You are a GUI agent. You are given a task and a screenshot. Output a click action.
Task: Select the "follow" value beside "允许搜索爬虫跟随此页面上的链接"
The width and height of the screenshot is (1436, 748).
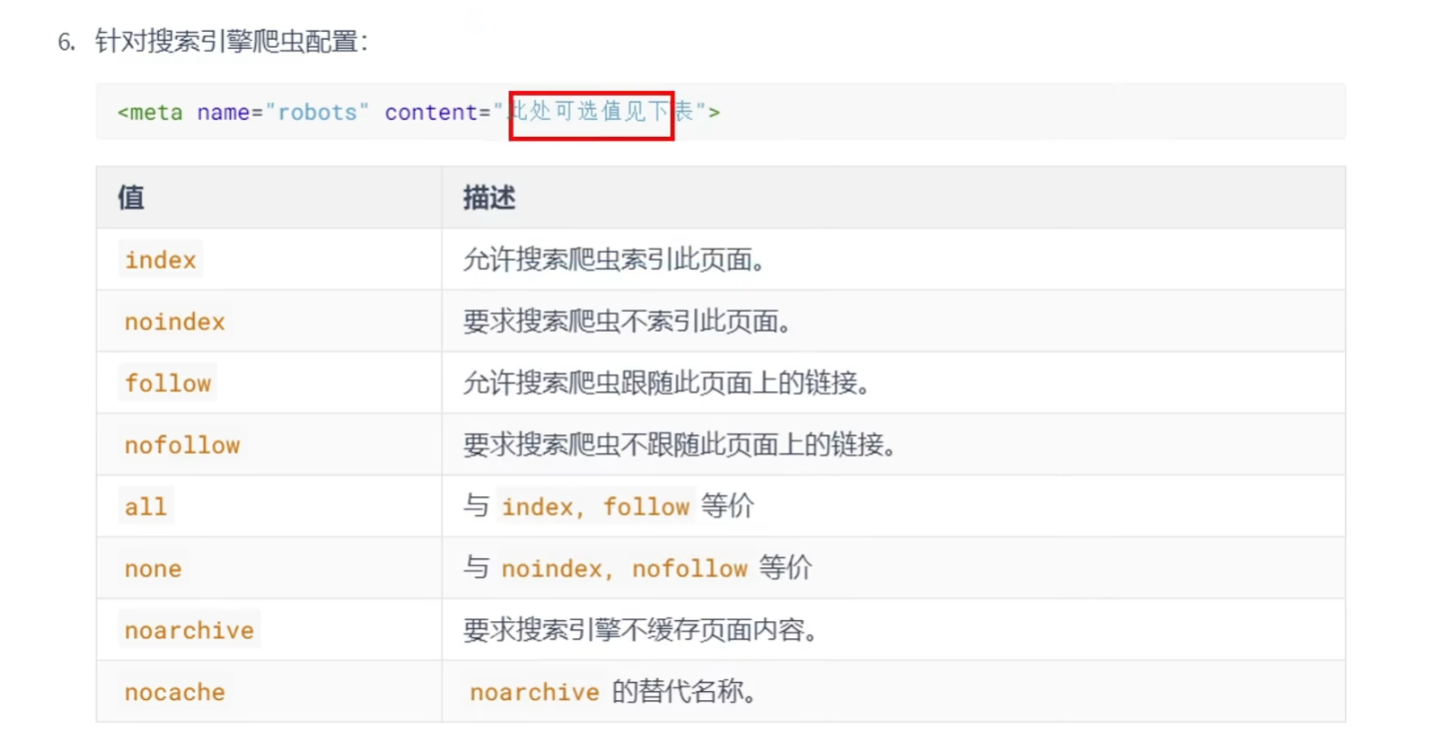(x=168, y=384)
